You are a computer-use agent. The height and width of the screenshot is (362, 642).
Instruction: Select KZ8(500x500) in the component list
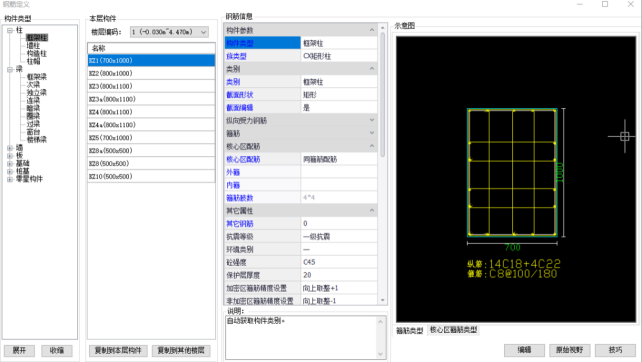point(151,163)
